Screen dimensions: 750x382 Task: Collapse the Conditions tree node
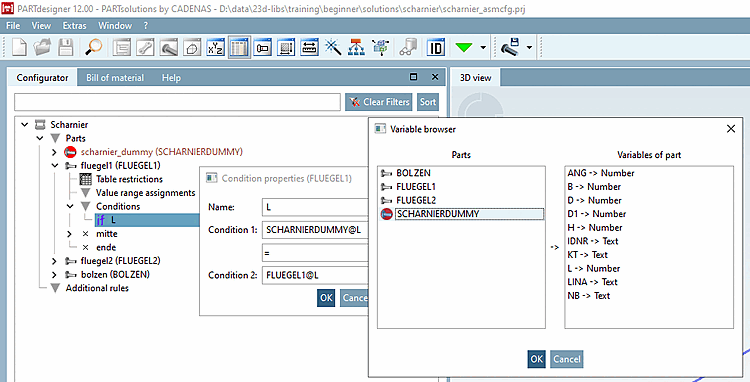pyautogui.click(x=70, y=207)
